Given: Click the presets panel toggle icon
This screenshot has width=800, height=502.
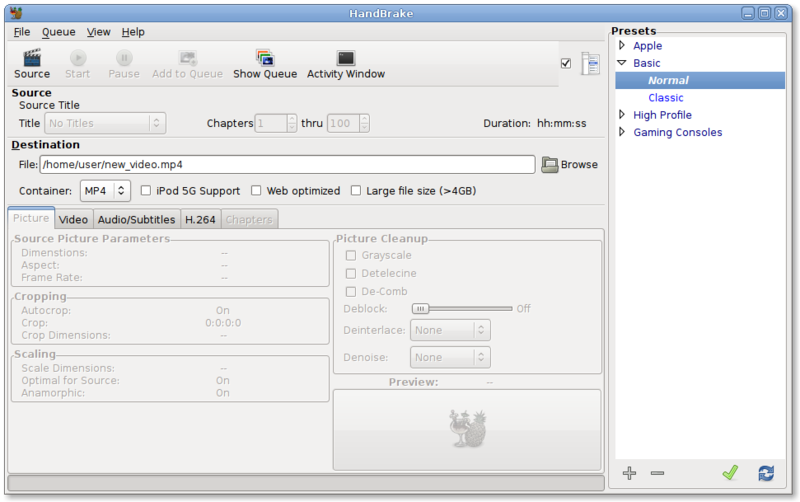Looking at the screenshot, I should pyautogui.click(x=590, y=64).
